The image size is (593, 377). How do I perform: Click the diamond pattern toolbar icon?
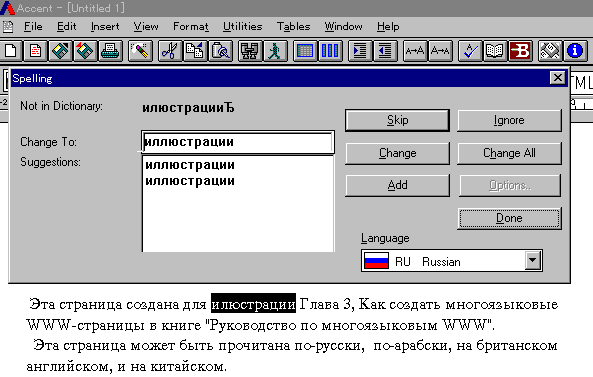[549, 51]
